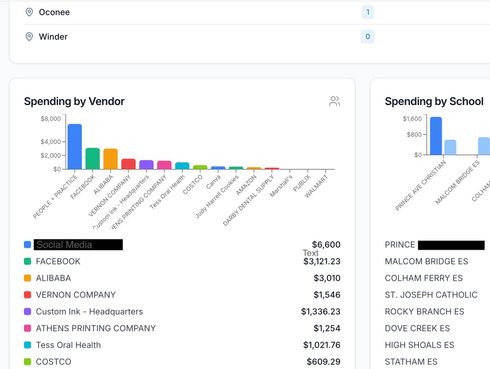Select ATHENS PRINTING COMPANY in vendor list
The width and height of the screenshot is (490, 369).
pos(96,328)
